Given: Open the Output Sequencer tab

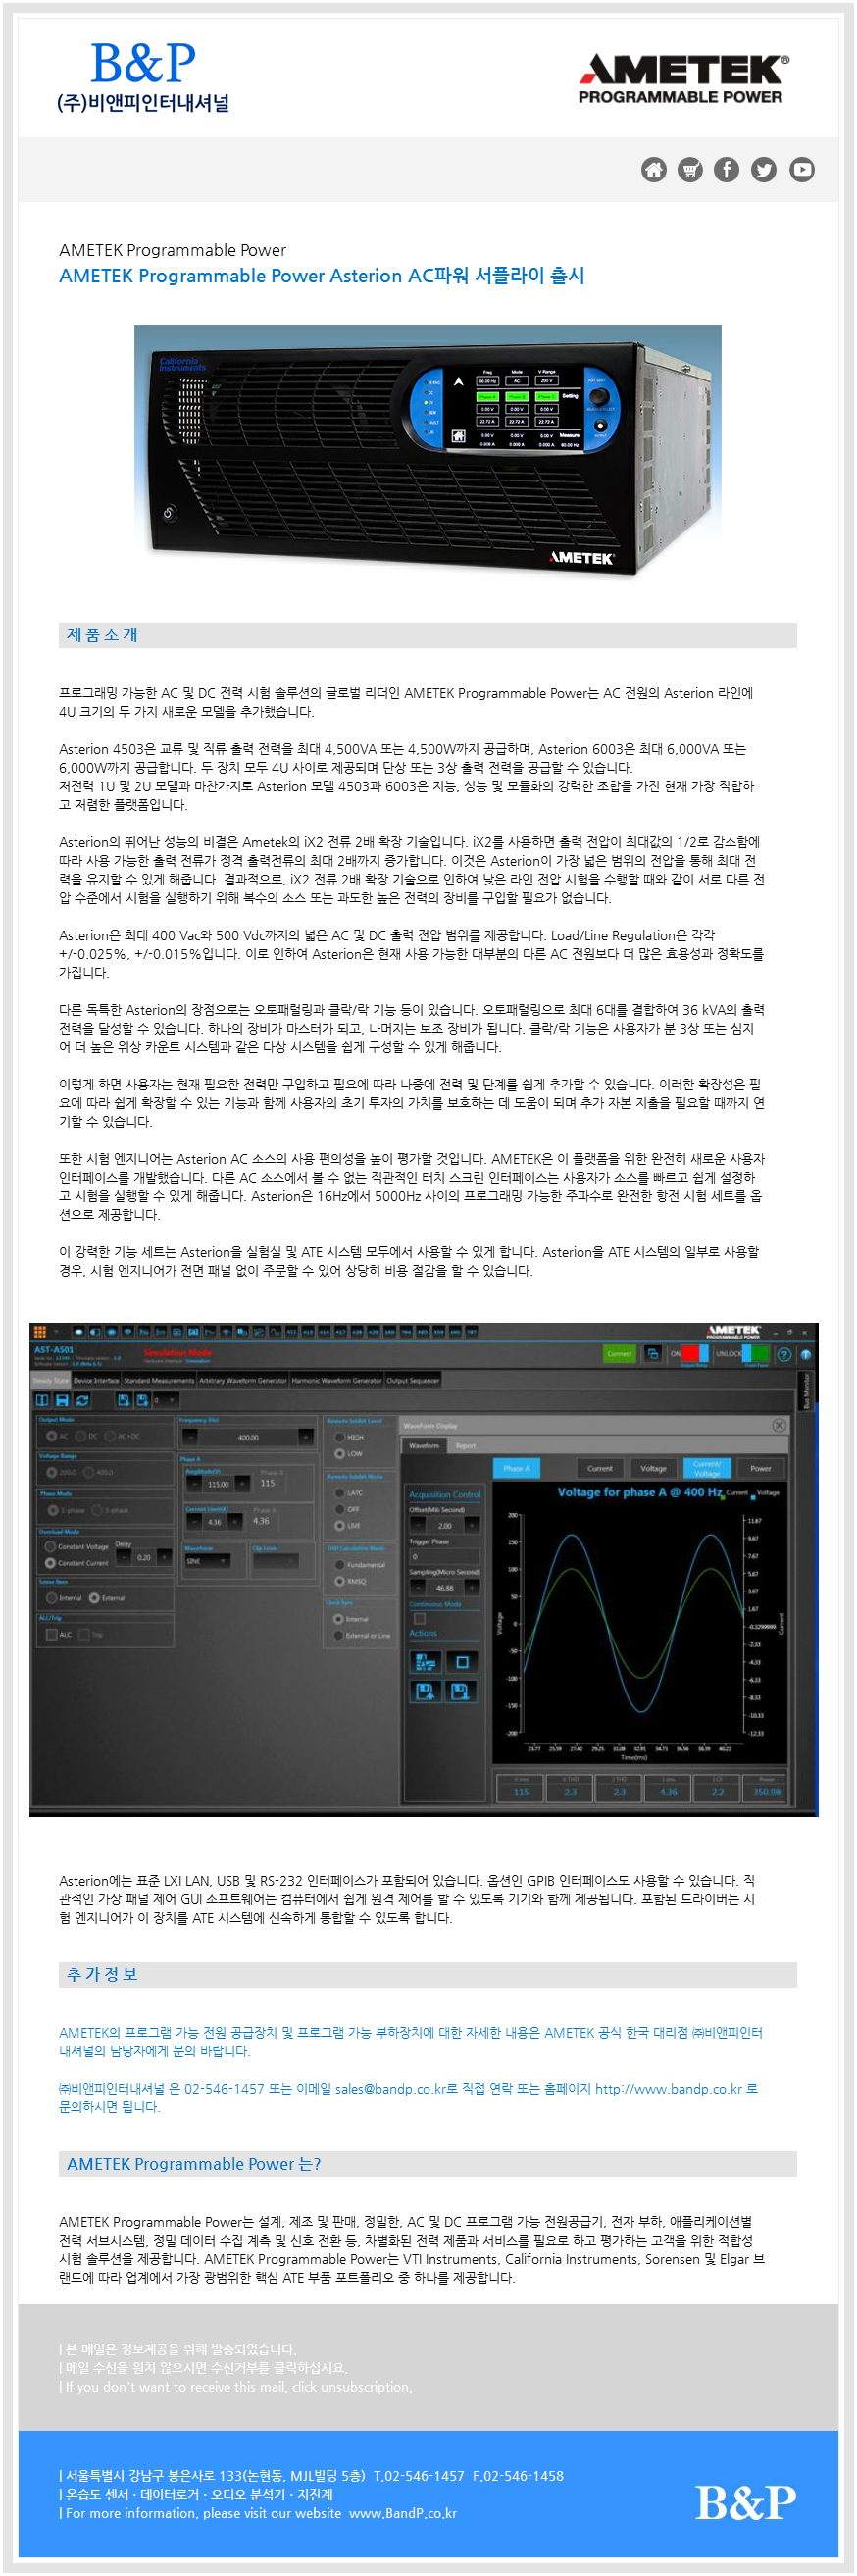Looking at the screenshot, I should click(413, 1380).
